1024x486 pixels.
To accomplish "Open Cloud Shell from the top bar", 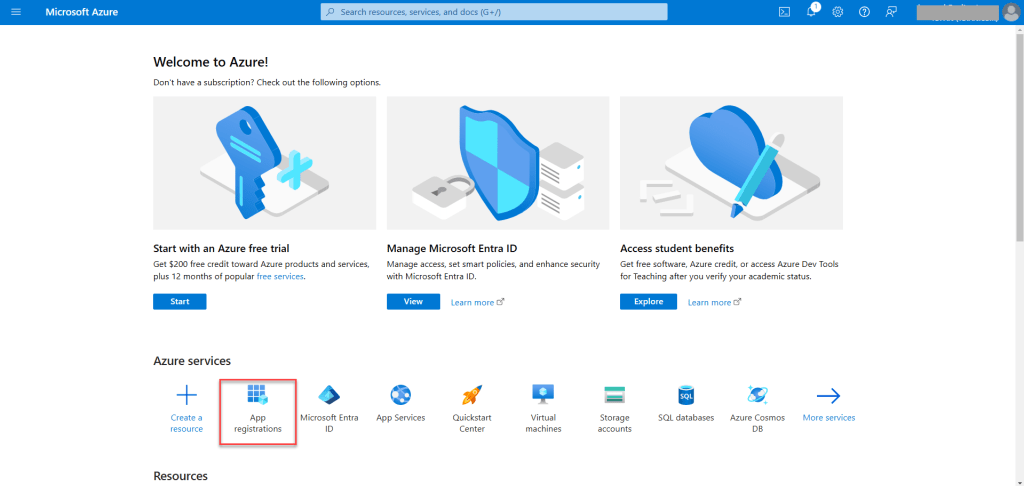I will click(x=785, y=12).
